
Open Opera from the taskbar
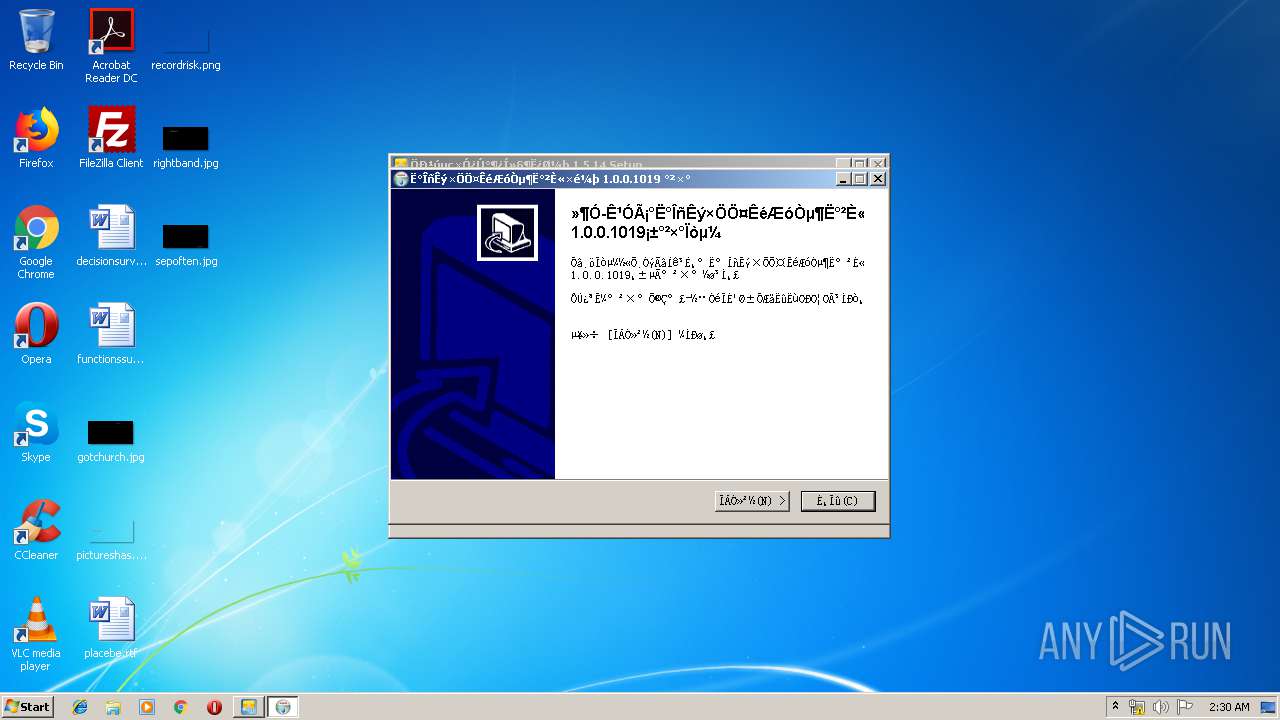pyautogui.click(x=214, y=707)
